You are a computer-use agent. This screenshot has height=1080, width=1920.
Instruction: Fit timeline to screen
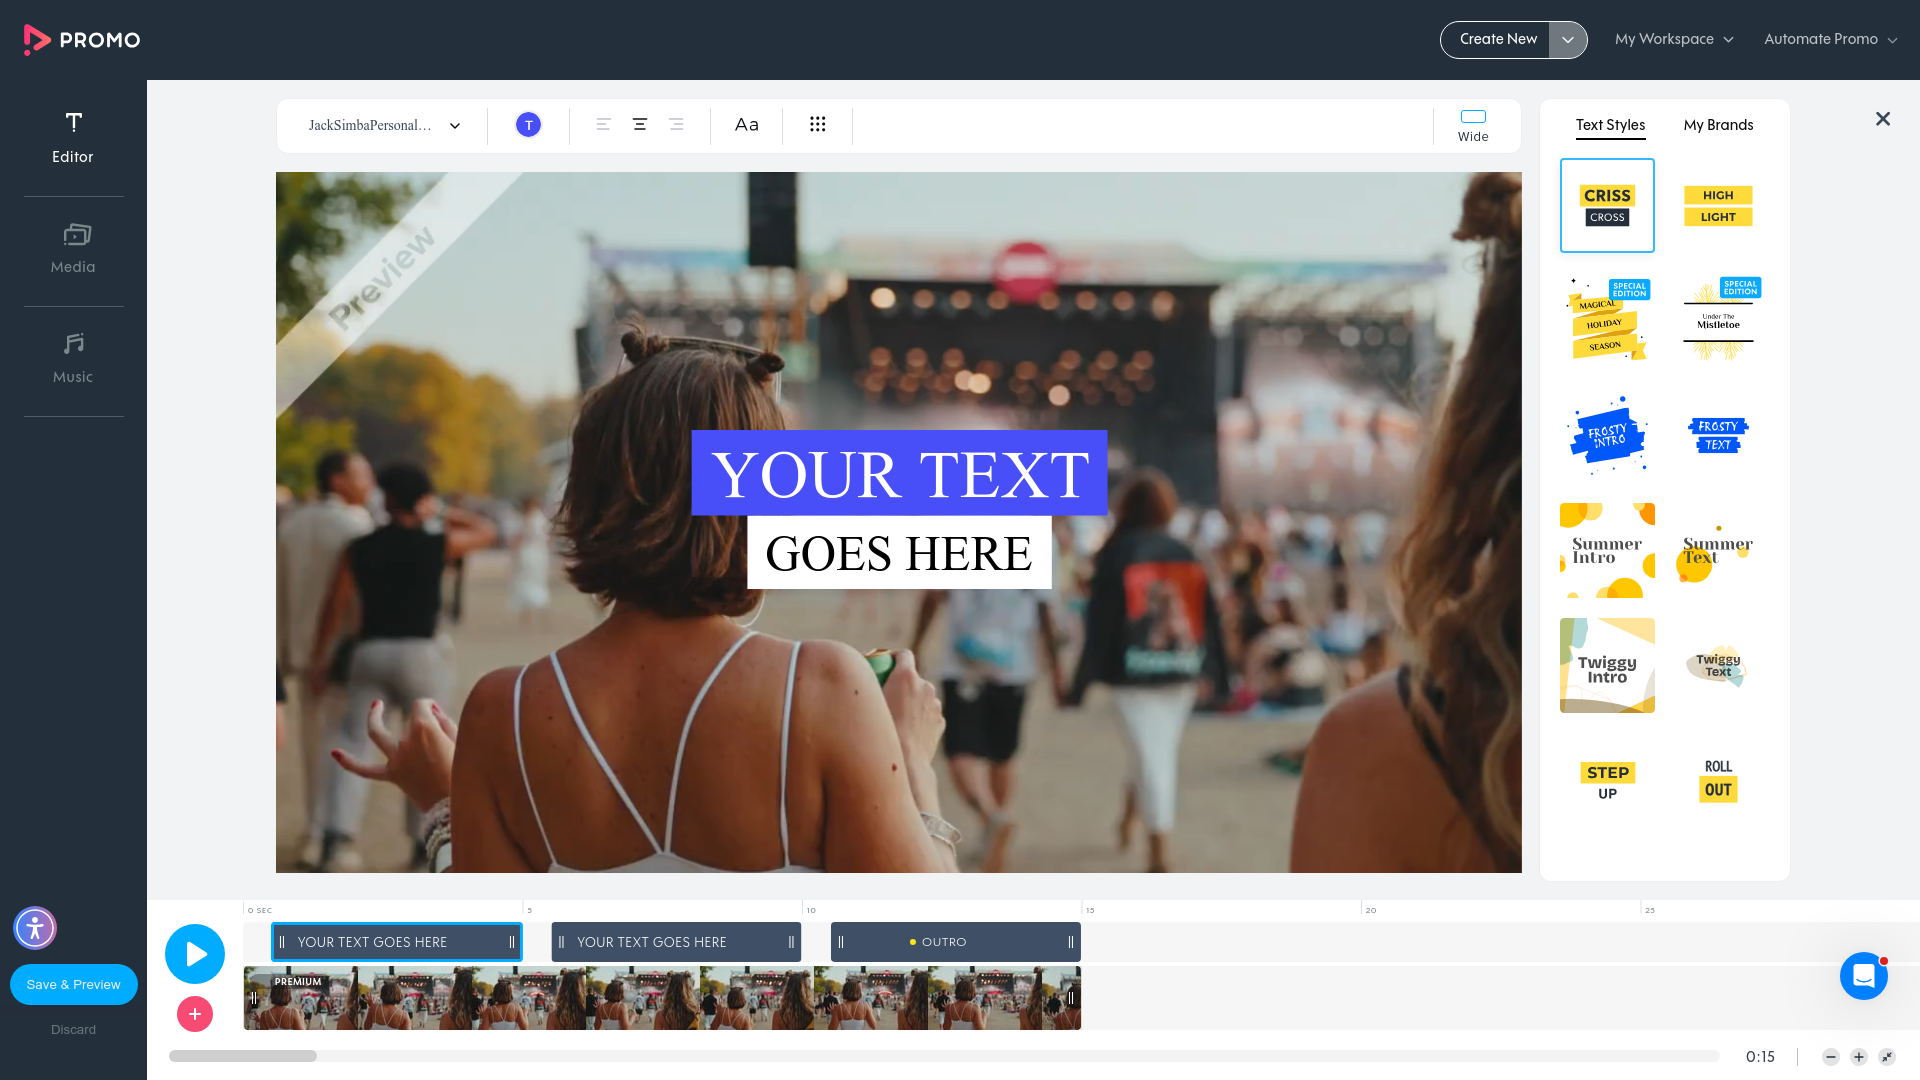[1887, 1057]
